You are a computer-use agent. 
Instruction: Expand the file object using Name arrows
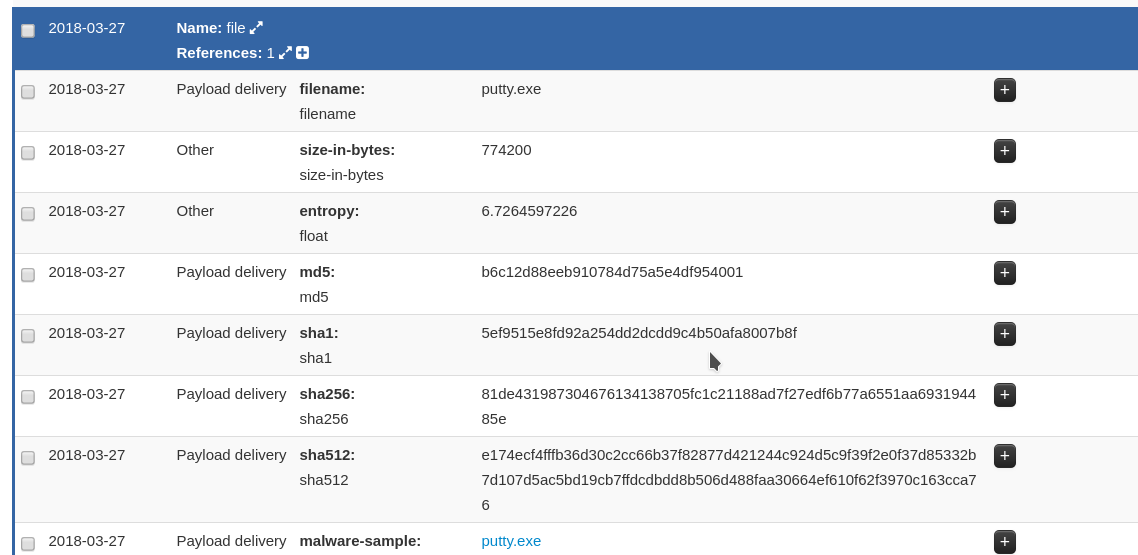pyautogui.click(x=256, y=28)
